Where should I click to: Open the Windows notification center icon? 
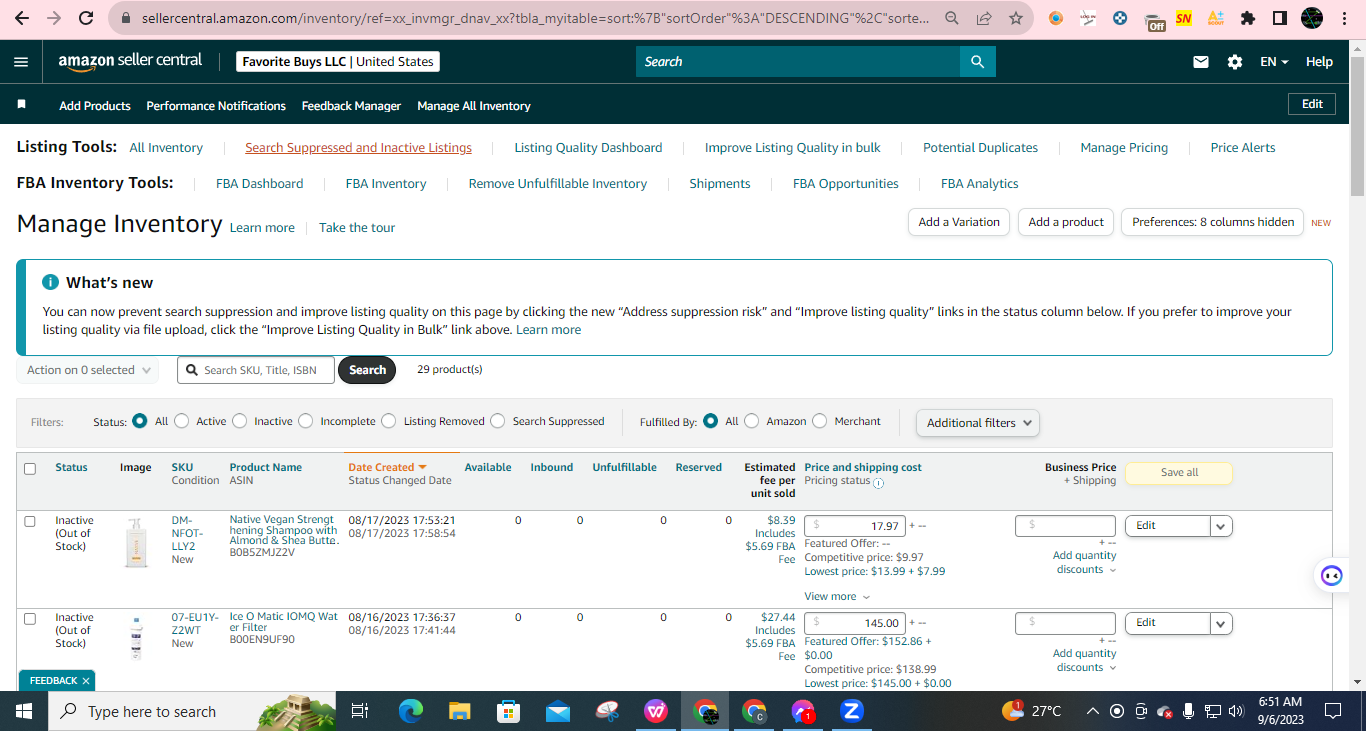(x=1333, y=711)
